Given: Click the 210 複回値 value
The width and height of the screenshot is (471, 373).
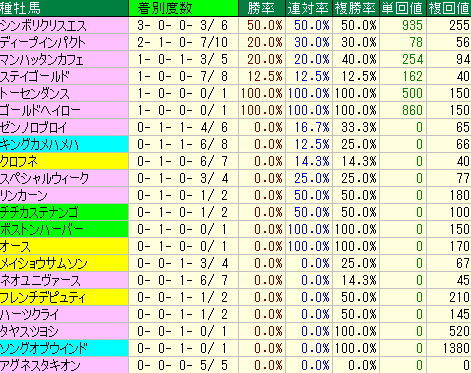Looking at the screenshot, I should tap(460, 297).
